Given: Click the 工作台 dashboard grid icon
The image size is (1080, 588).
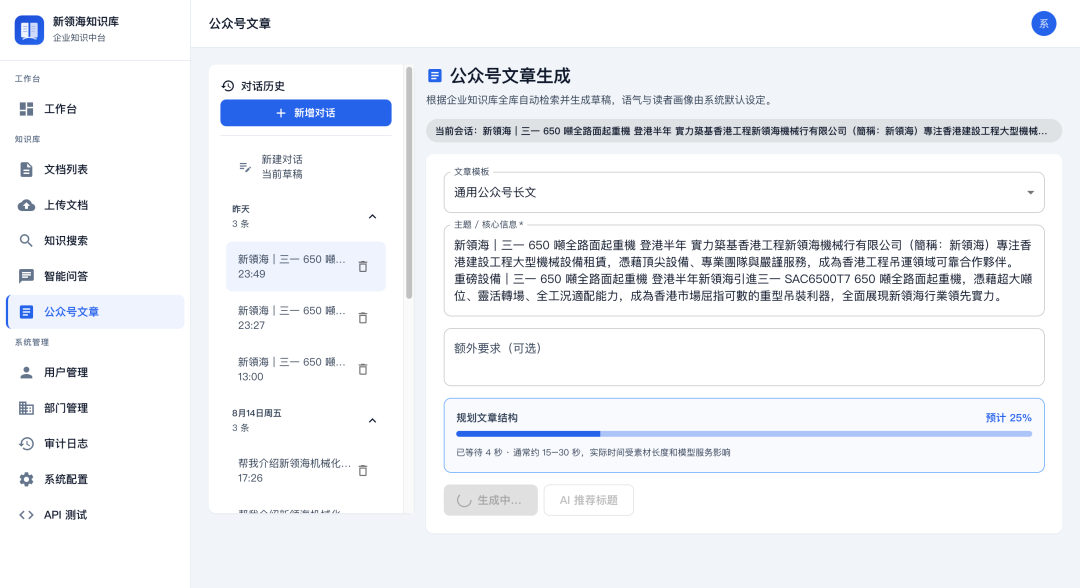Looking at the screenshot, I should [x=26, y=109].
